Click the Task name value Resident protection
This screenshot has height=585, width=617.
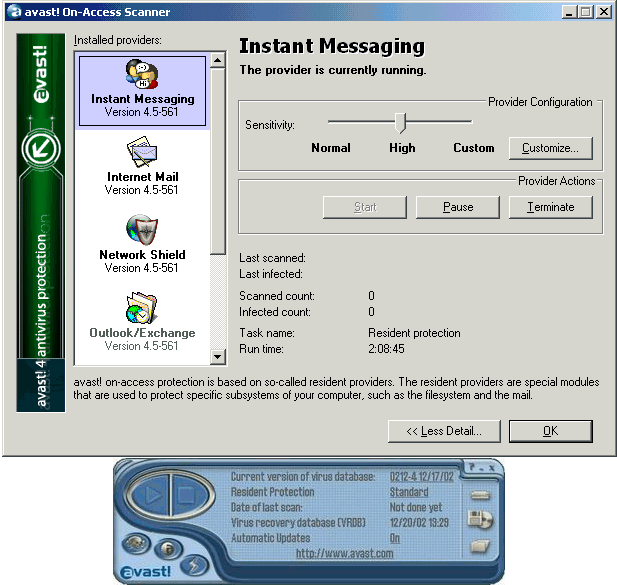pos(414,333)
